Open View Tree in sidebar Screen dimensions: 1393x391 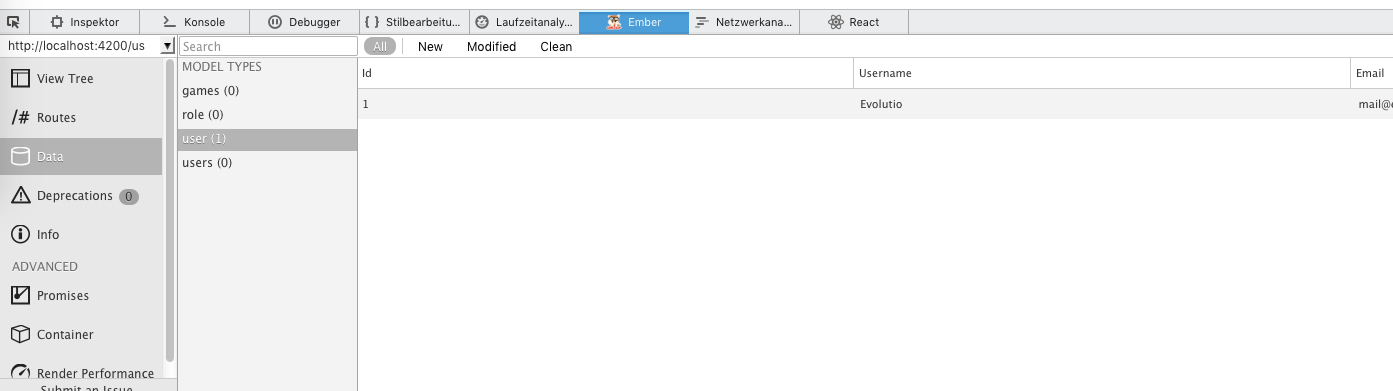[81, 79]
